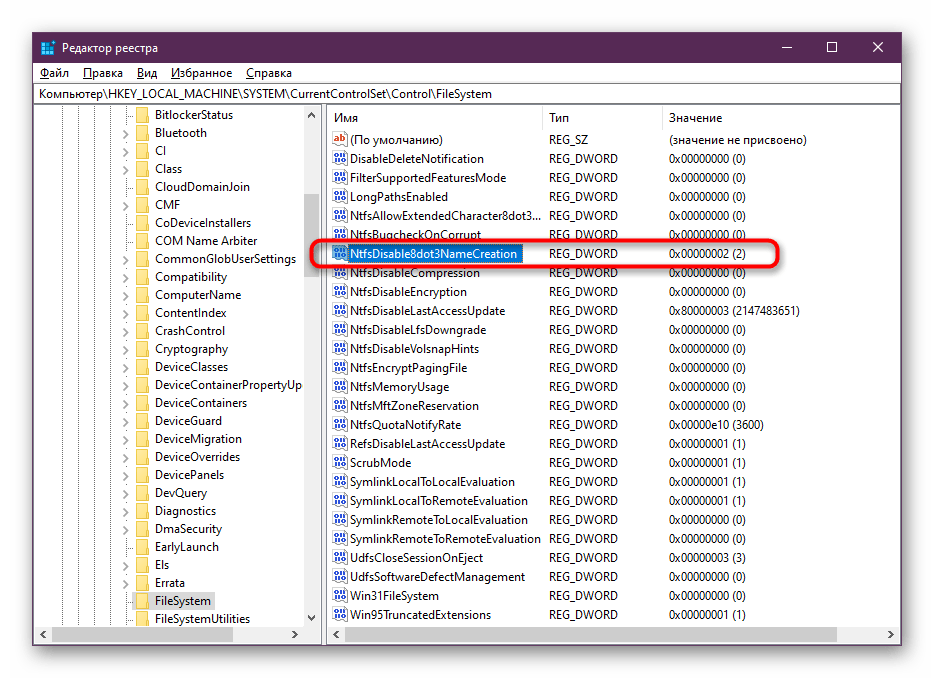This screenshot has height=678, width=934.
Task: Open the Справка menu
Action: tap(268, 73)
